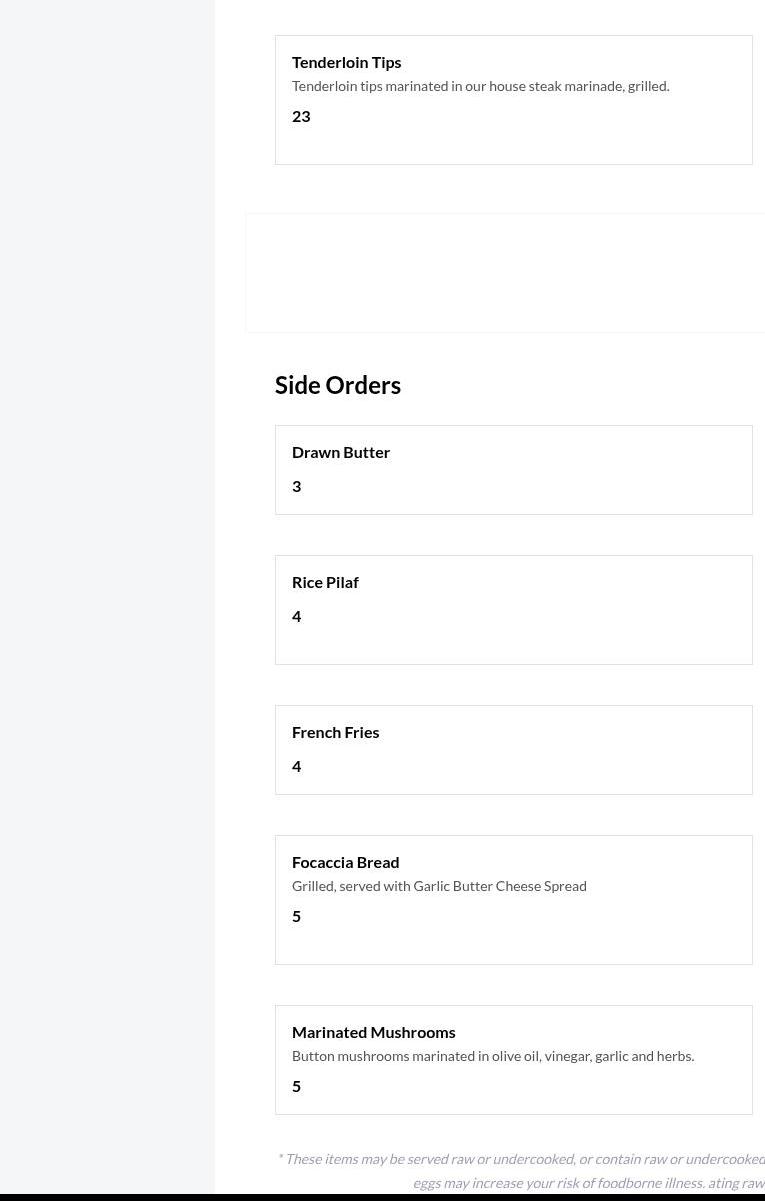Click the price under Focaccia Bread
This screenshot has height=1201, width=765.
point(297,916)
